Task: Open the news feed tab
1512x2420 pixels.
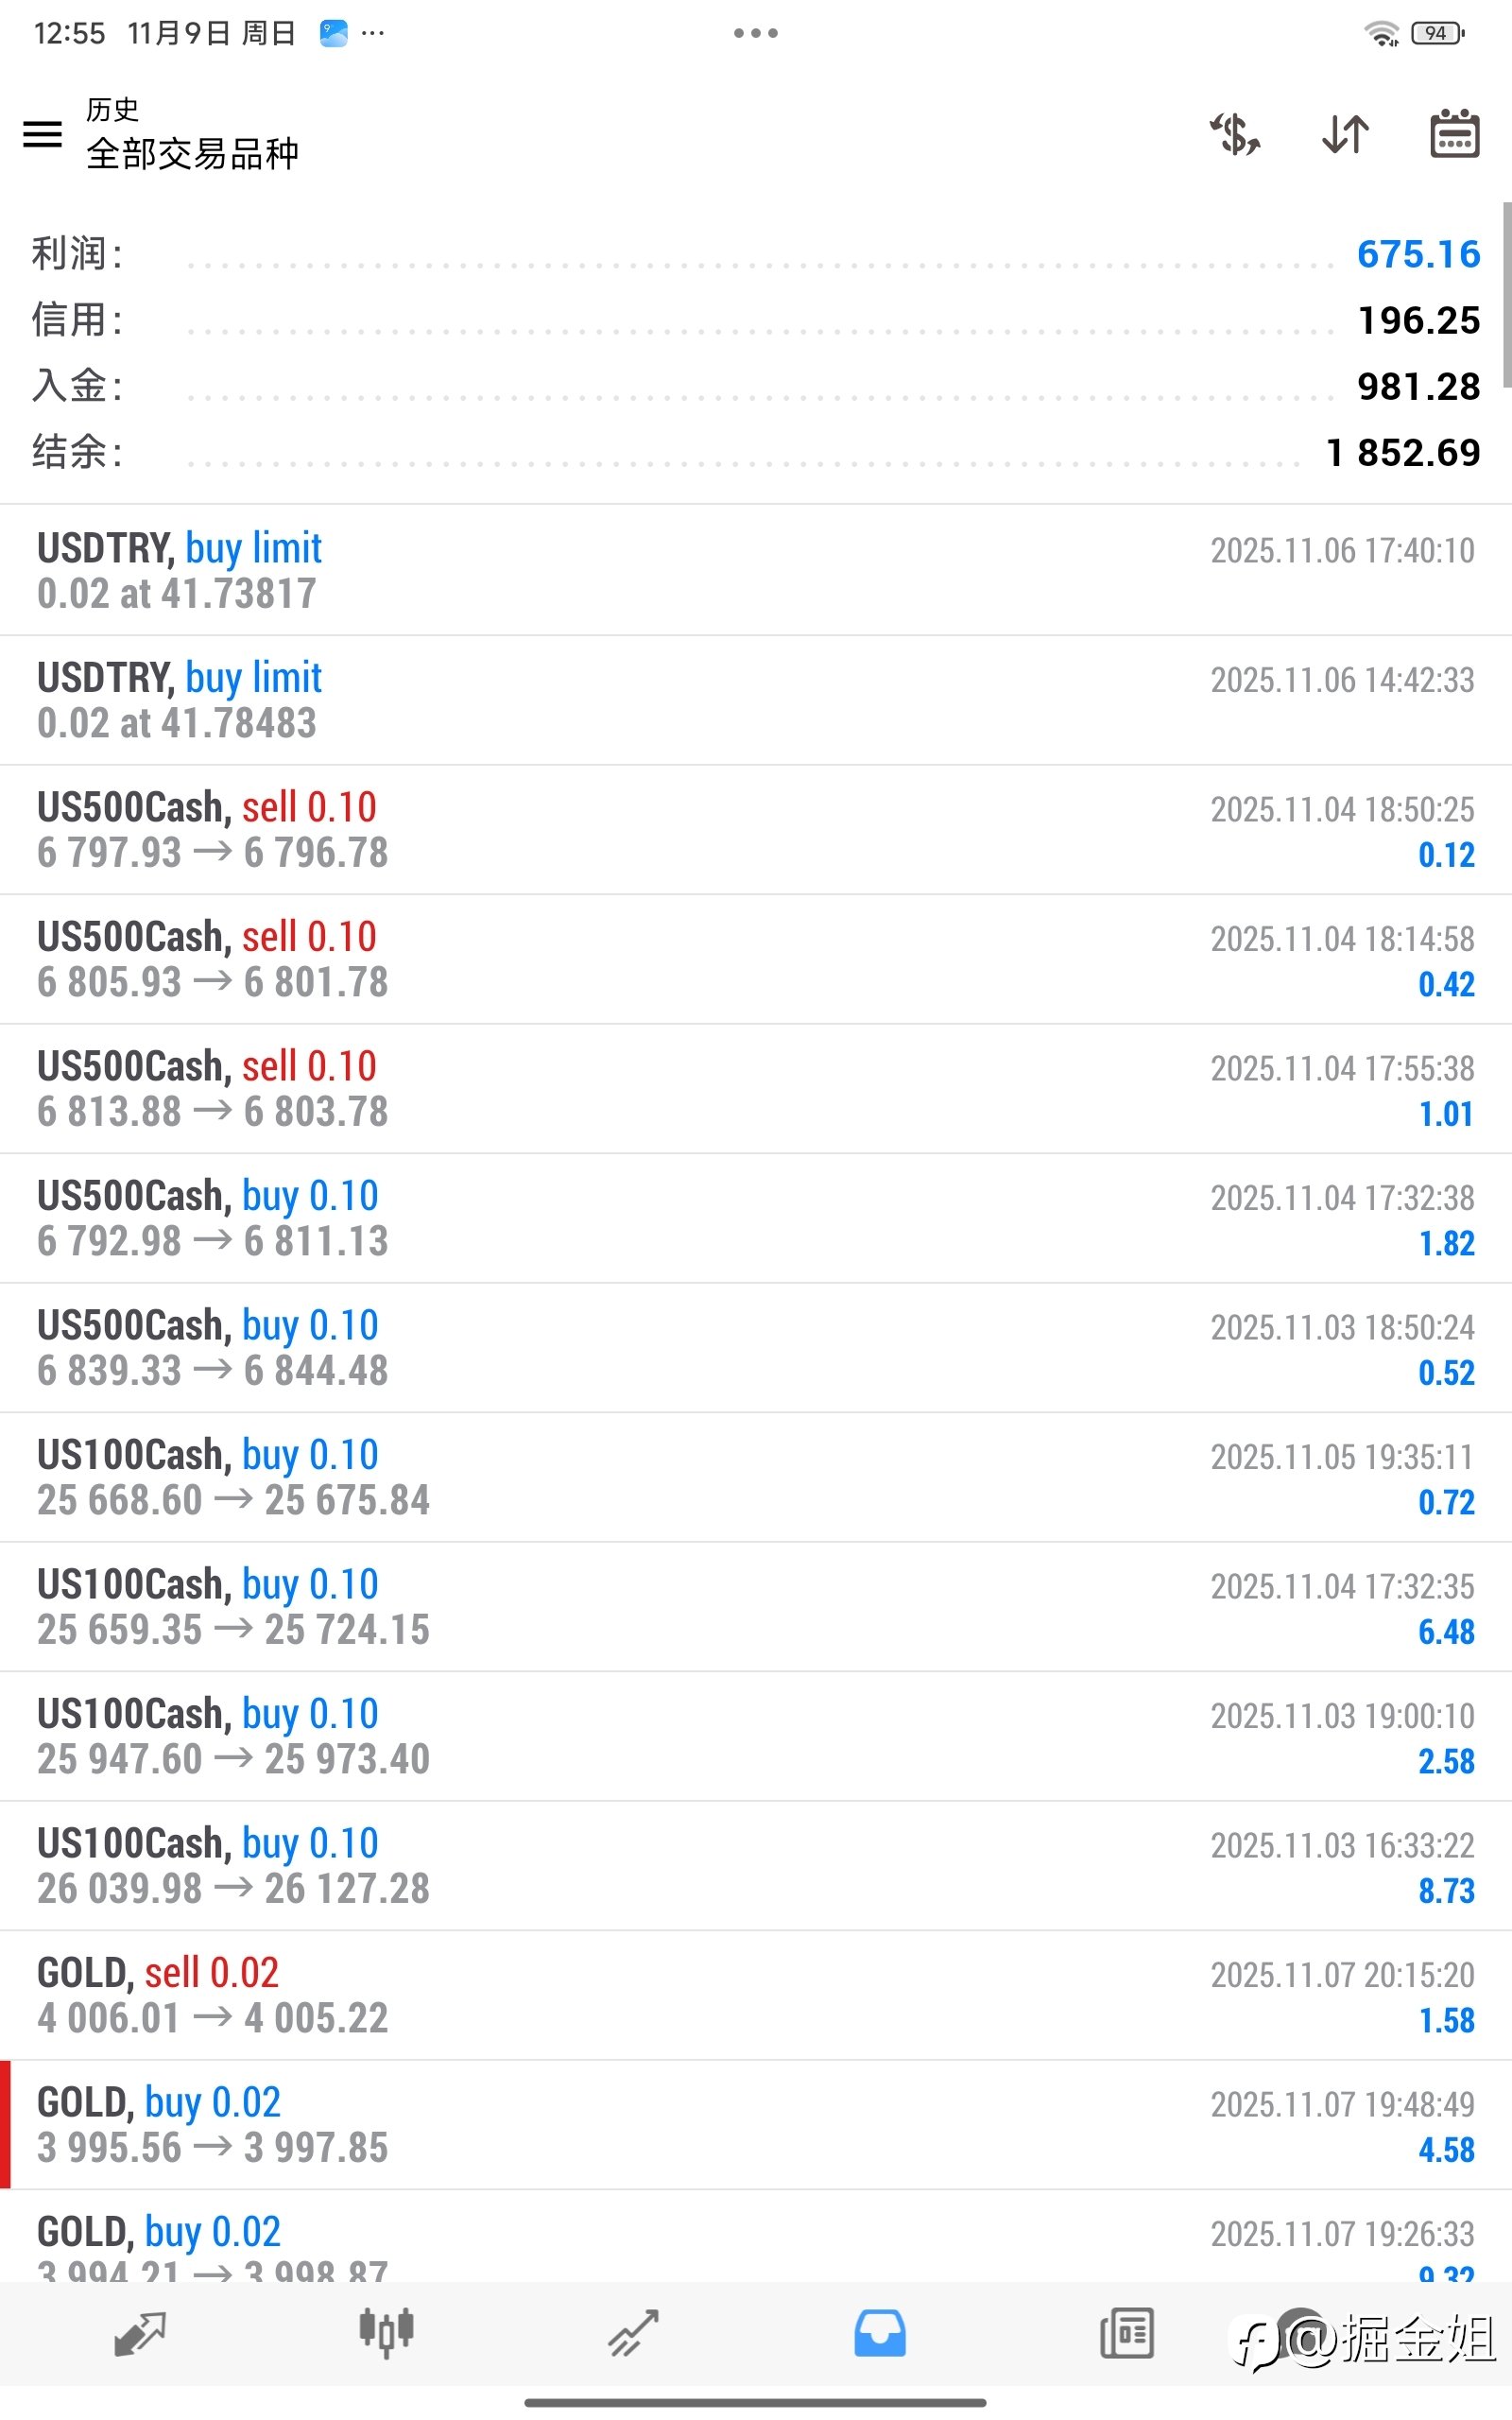Action: (x=1127, y=2334)
